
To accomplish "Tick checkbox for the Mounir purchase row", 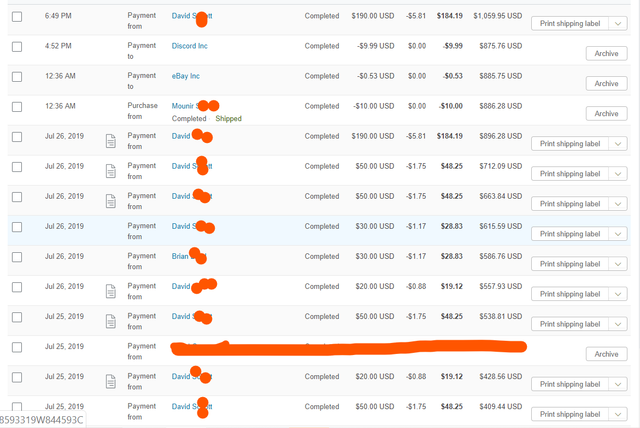I will [x=17, y=107].
